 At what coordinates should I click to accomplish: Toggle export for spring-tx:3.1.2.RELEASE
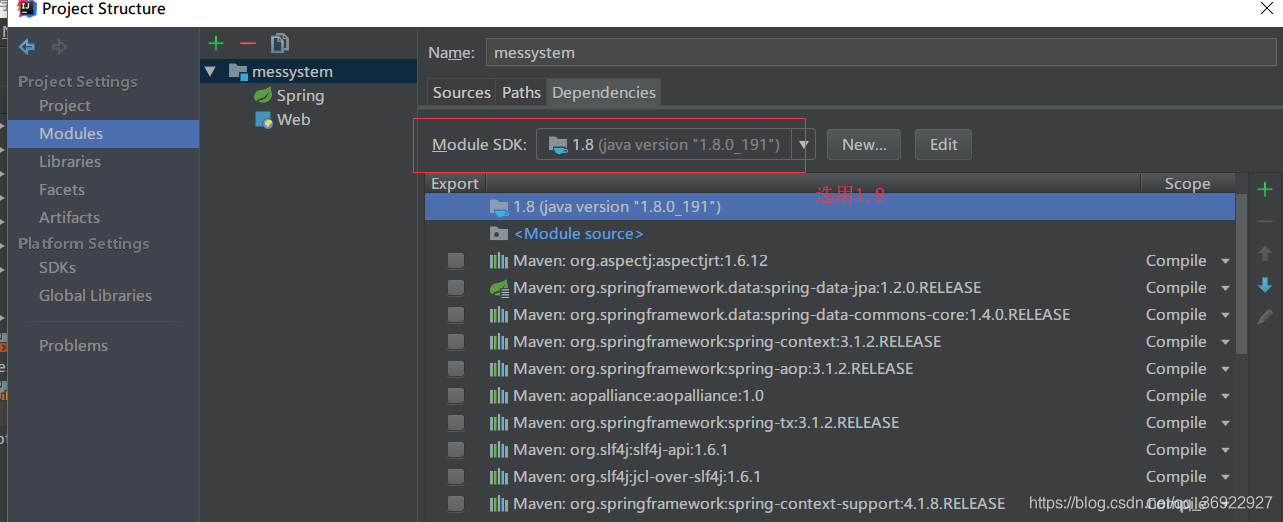[456, 422]
